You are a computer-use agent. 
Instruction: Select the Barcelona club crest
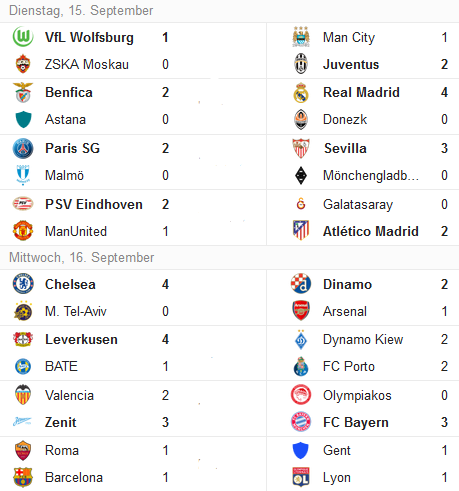[x=23, y=477]
